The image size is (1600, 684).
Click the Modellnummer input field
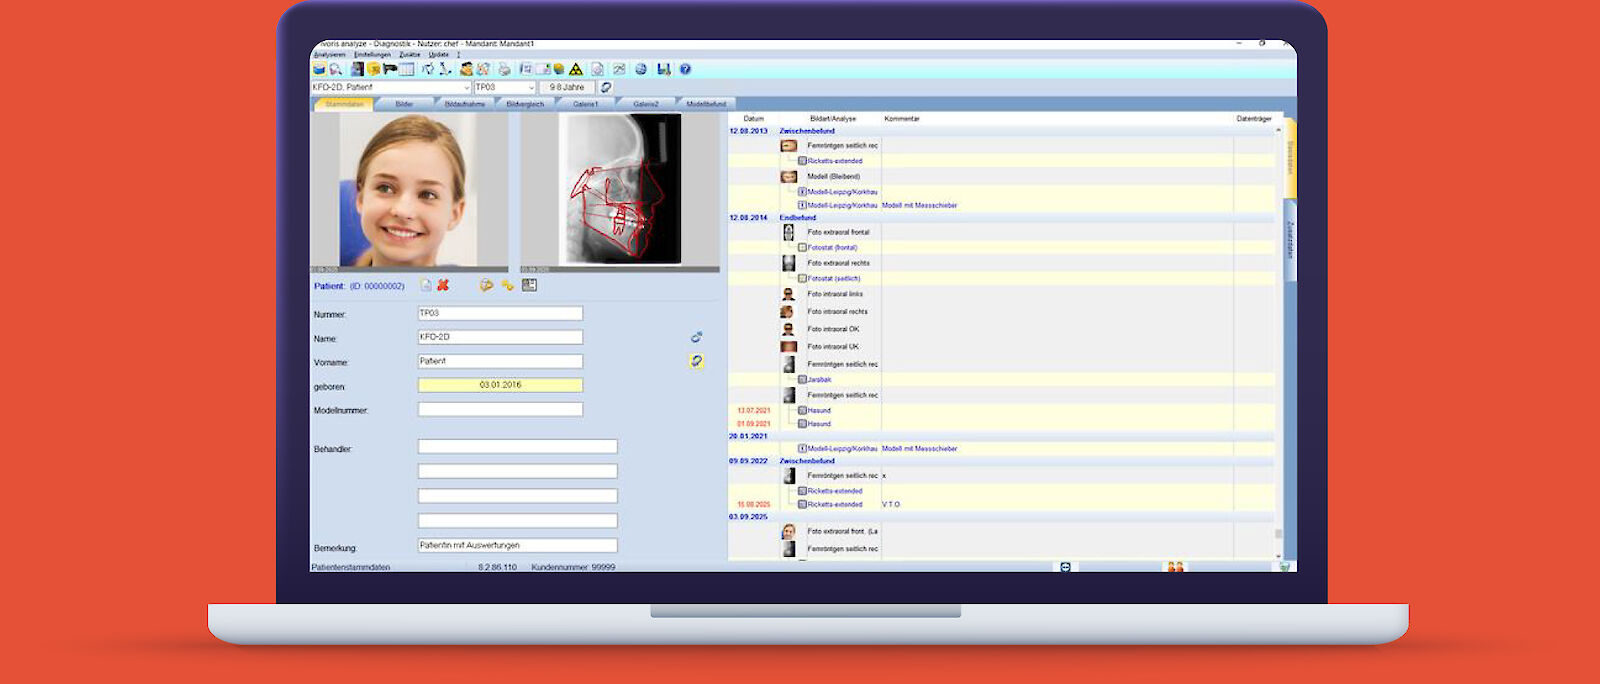pyautogui.click(x=500, y=410)
